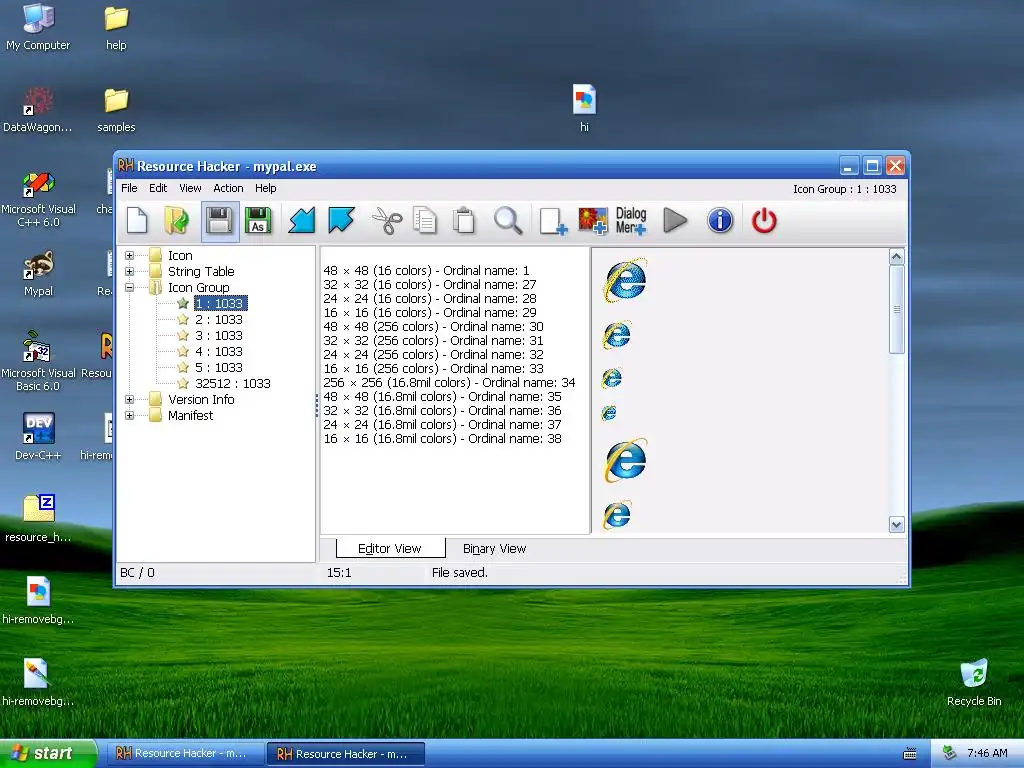Click the Add image resource icon
This screenshot has width=1024, height=768.
(x=592, y=221)
